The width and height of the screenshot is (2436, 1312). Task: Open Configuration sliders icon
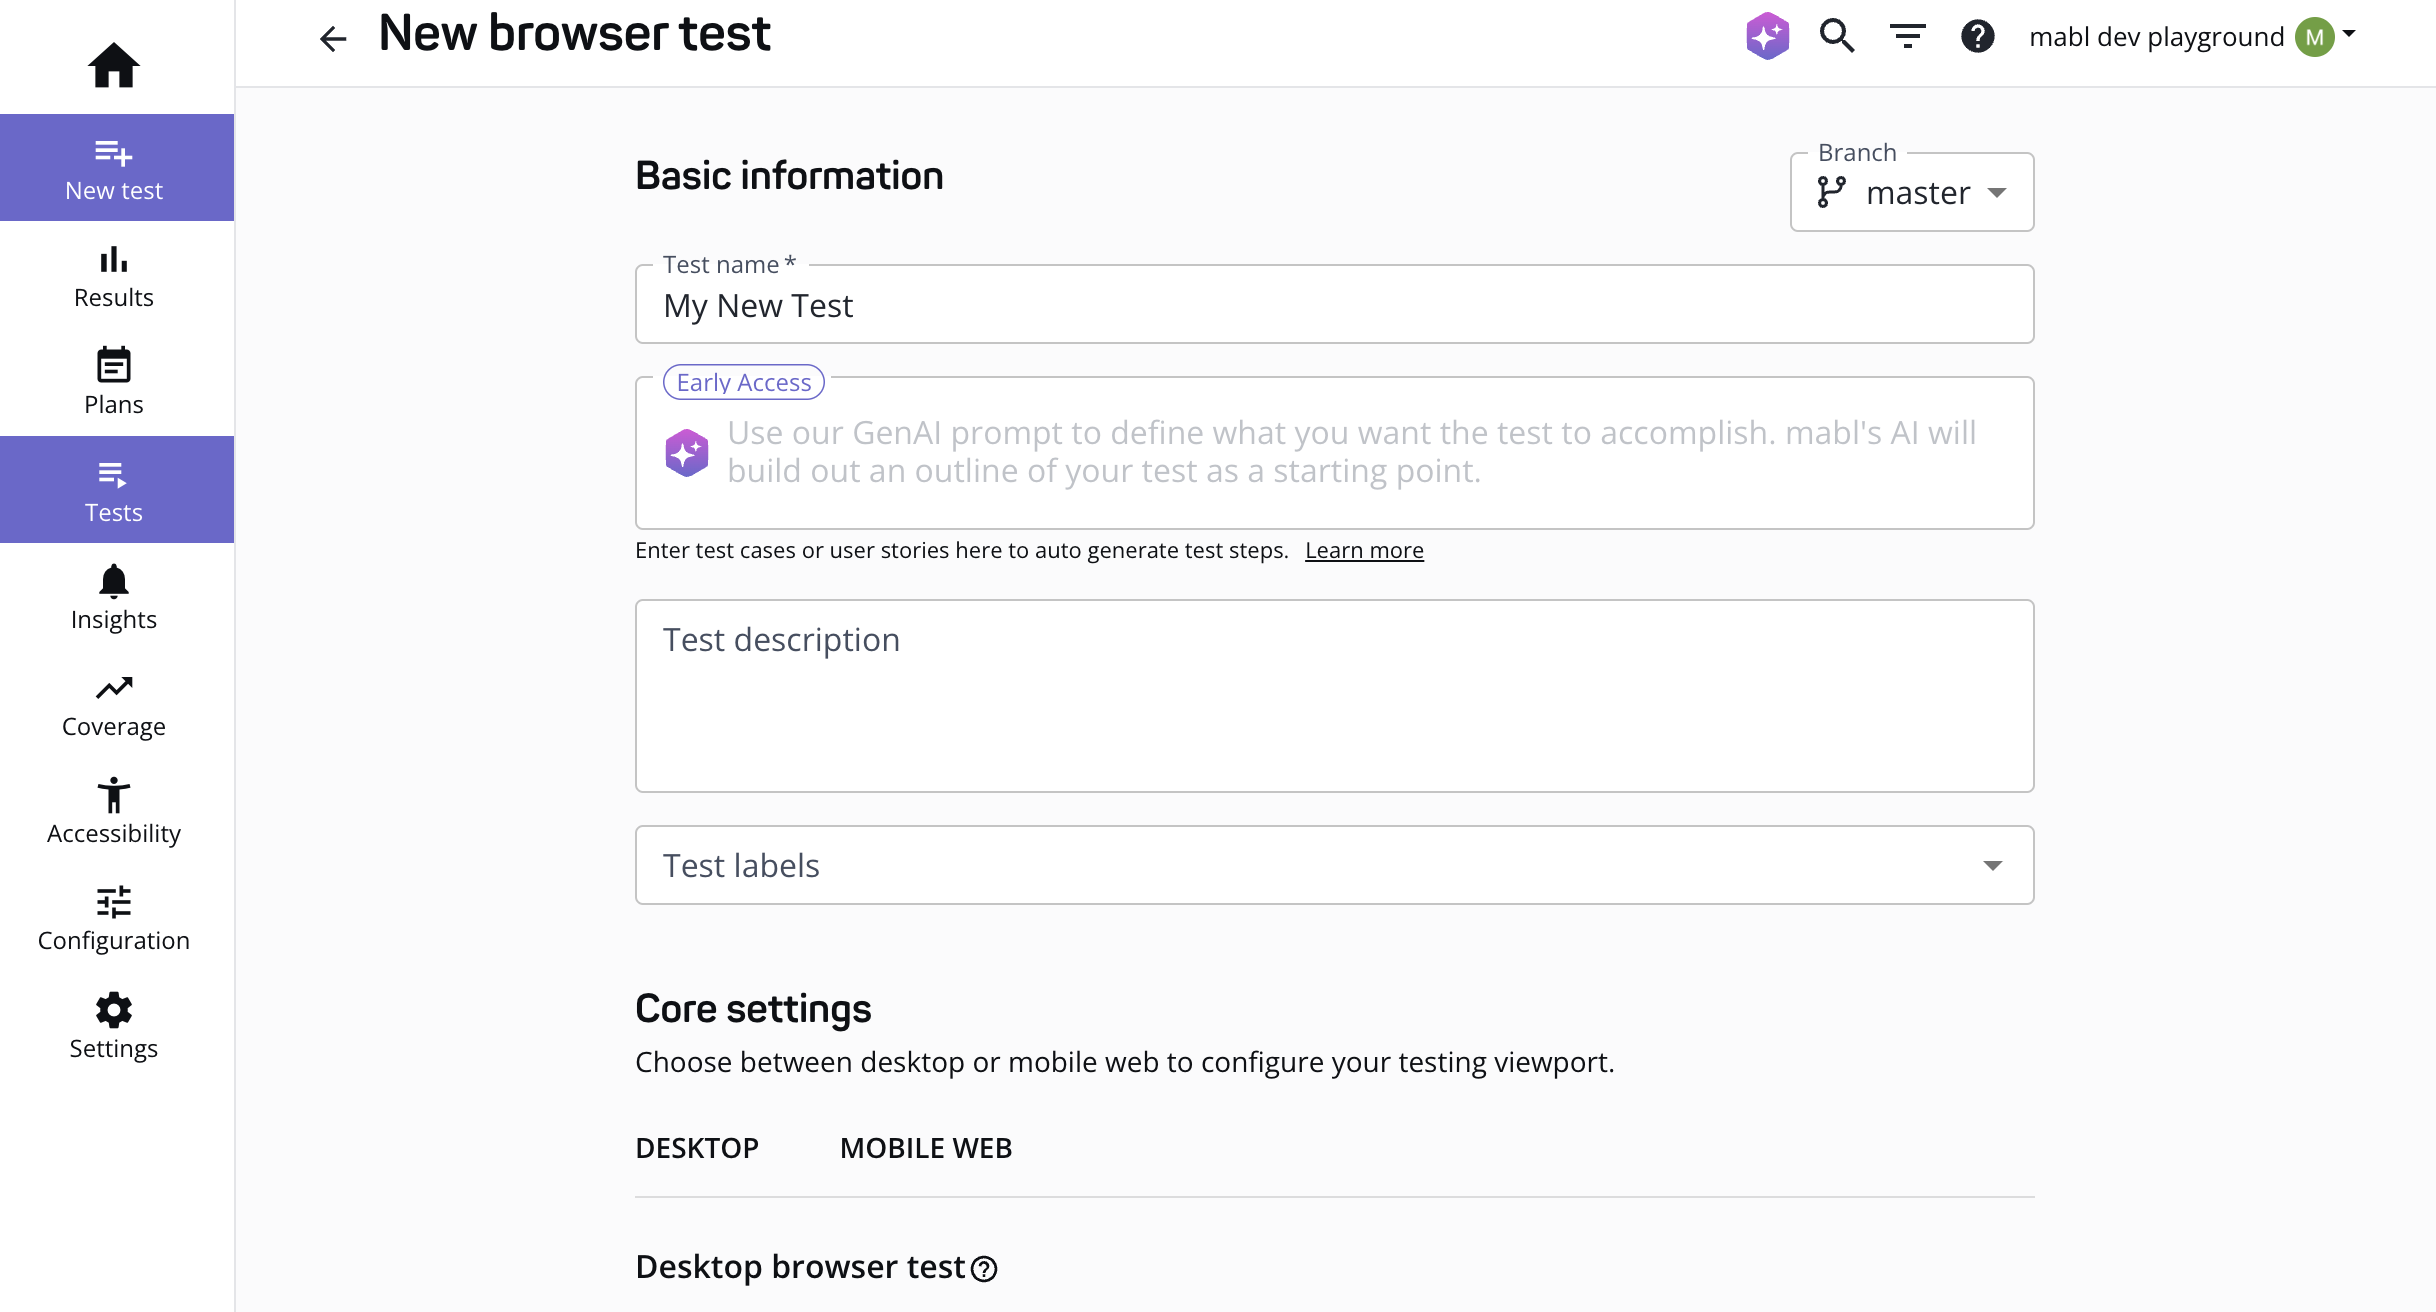pos(114,918)
